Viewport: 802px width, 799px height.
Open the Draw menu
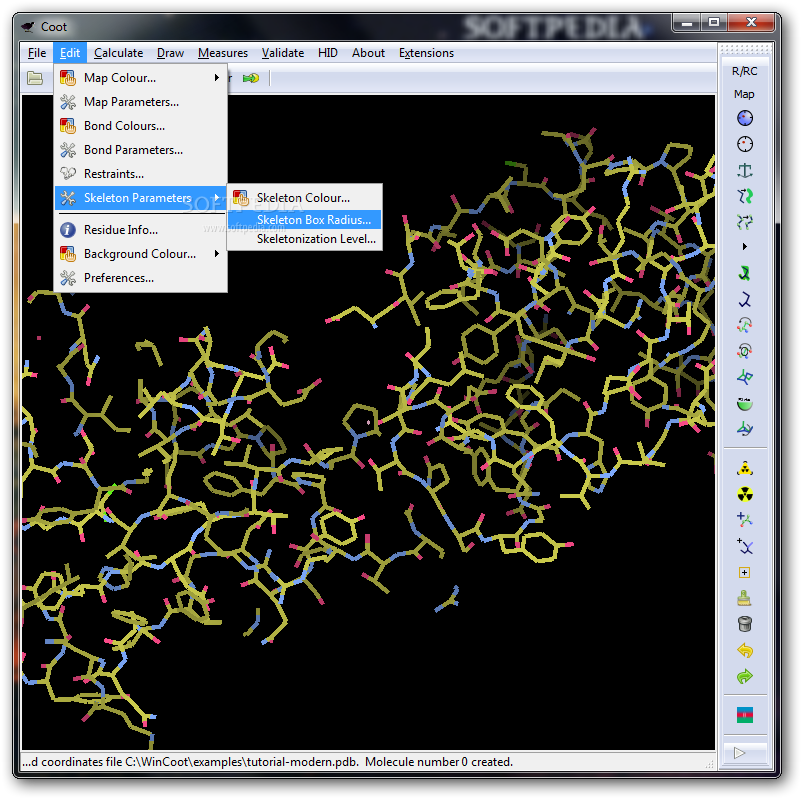170,53
